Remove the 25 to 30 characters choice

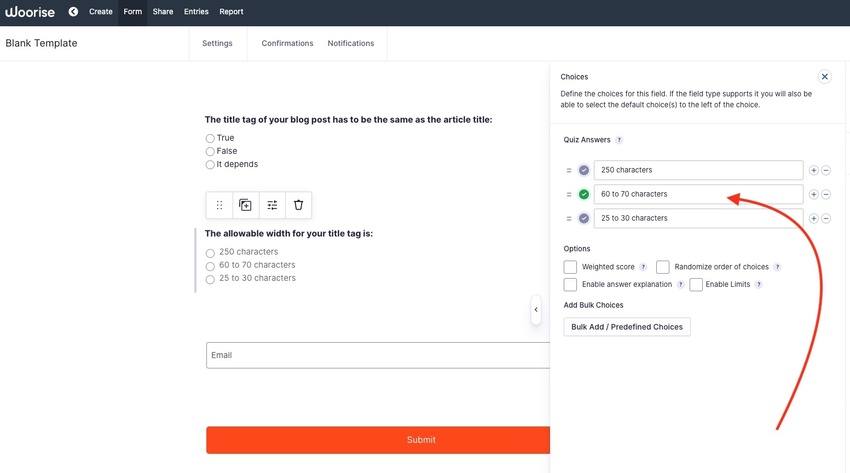826,218
